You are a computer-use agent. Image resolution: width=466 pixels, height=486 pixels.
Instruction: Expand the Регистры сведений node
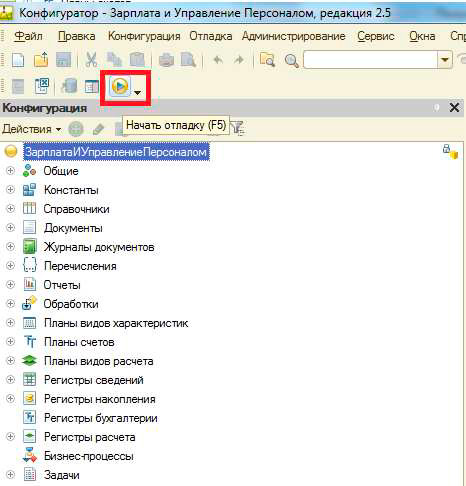[10, 379]
